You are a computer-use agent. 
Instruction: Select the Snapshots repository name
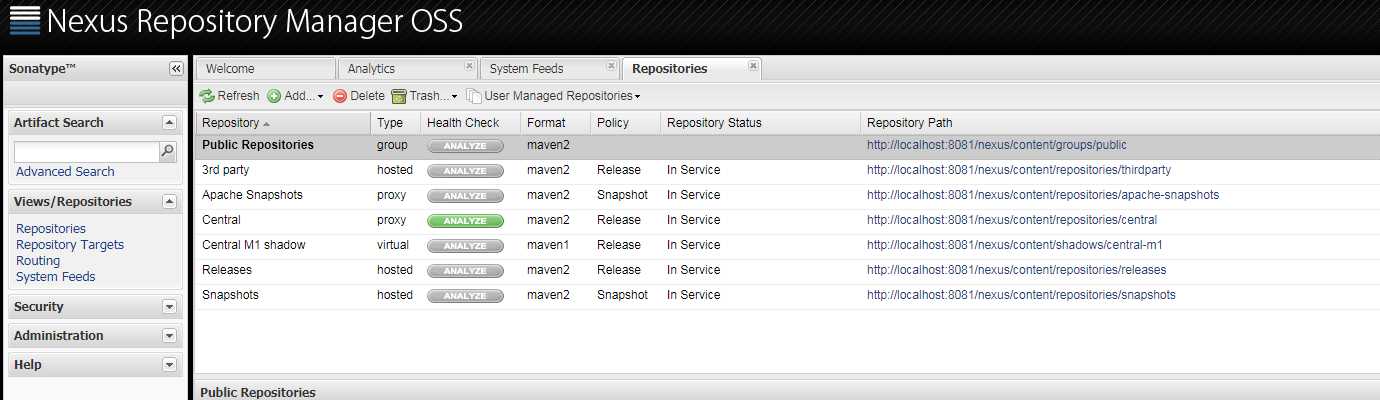(x=230, y=295)
